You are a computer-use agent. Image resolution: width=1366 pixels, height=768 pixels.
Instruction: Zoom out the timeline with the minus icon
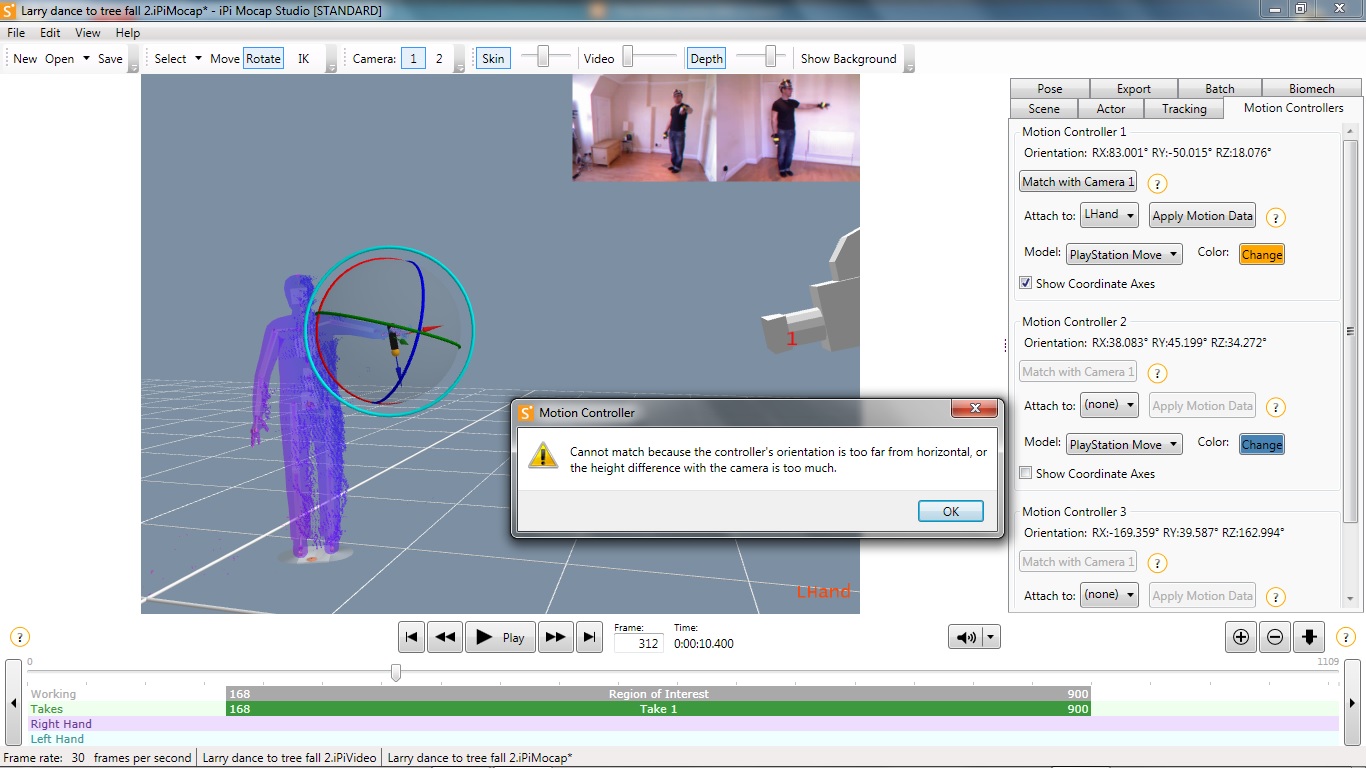(1275, 637)
